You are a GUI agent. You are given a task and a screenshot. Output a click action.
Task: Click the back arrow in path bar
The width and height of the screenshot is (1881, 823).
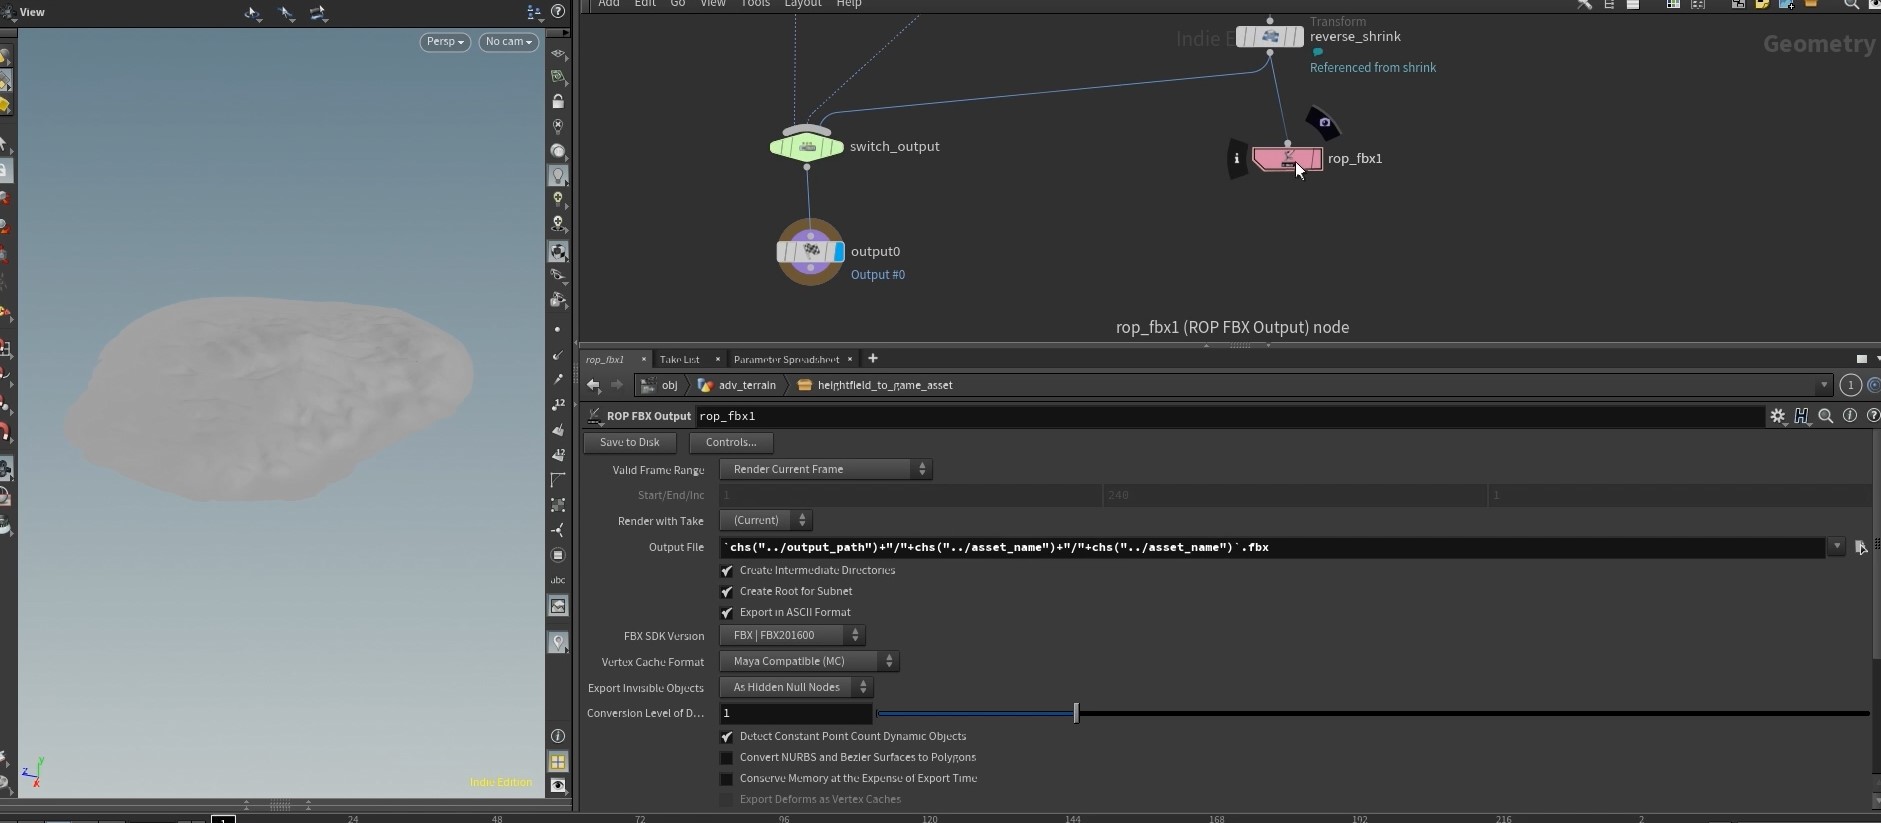pyautogui.click(x=594, y=385)
